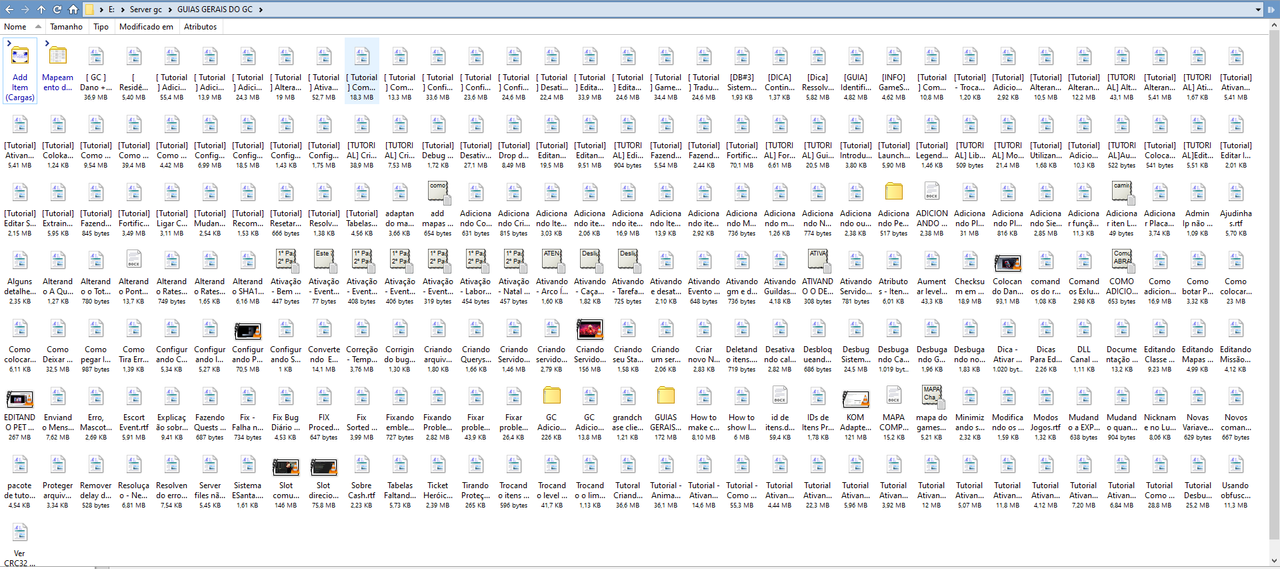Select the '[Tutorial] Coloka...' file
1280x569 pixels.
click(58, 138)
